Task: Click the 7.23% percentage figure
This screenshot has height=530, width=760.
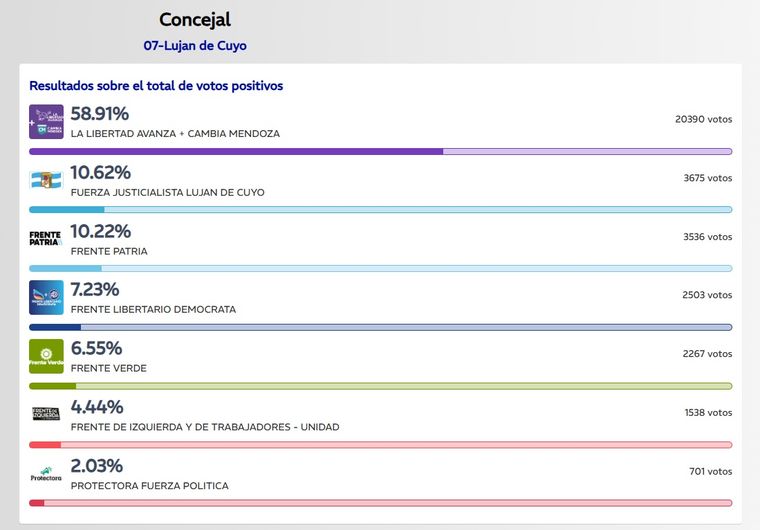Action: 95,289
